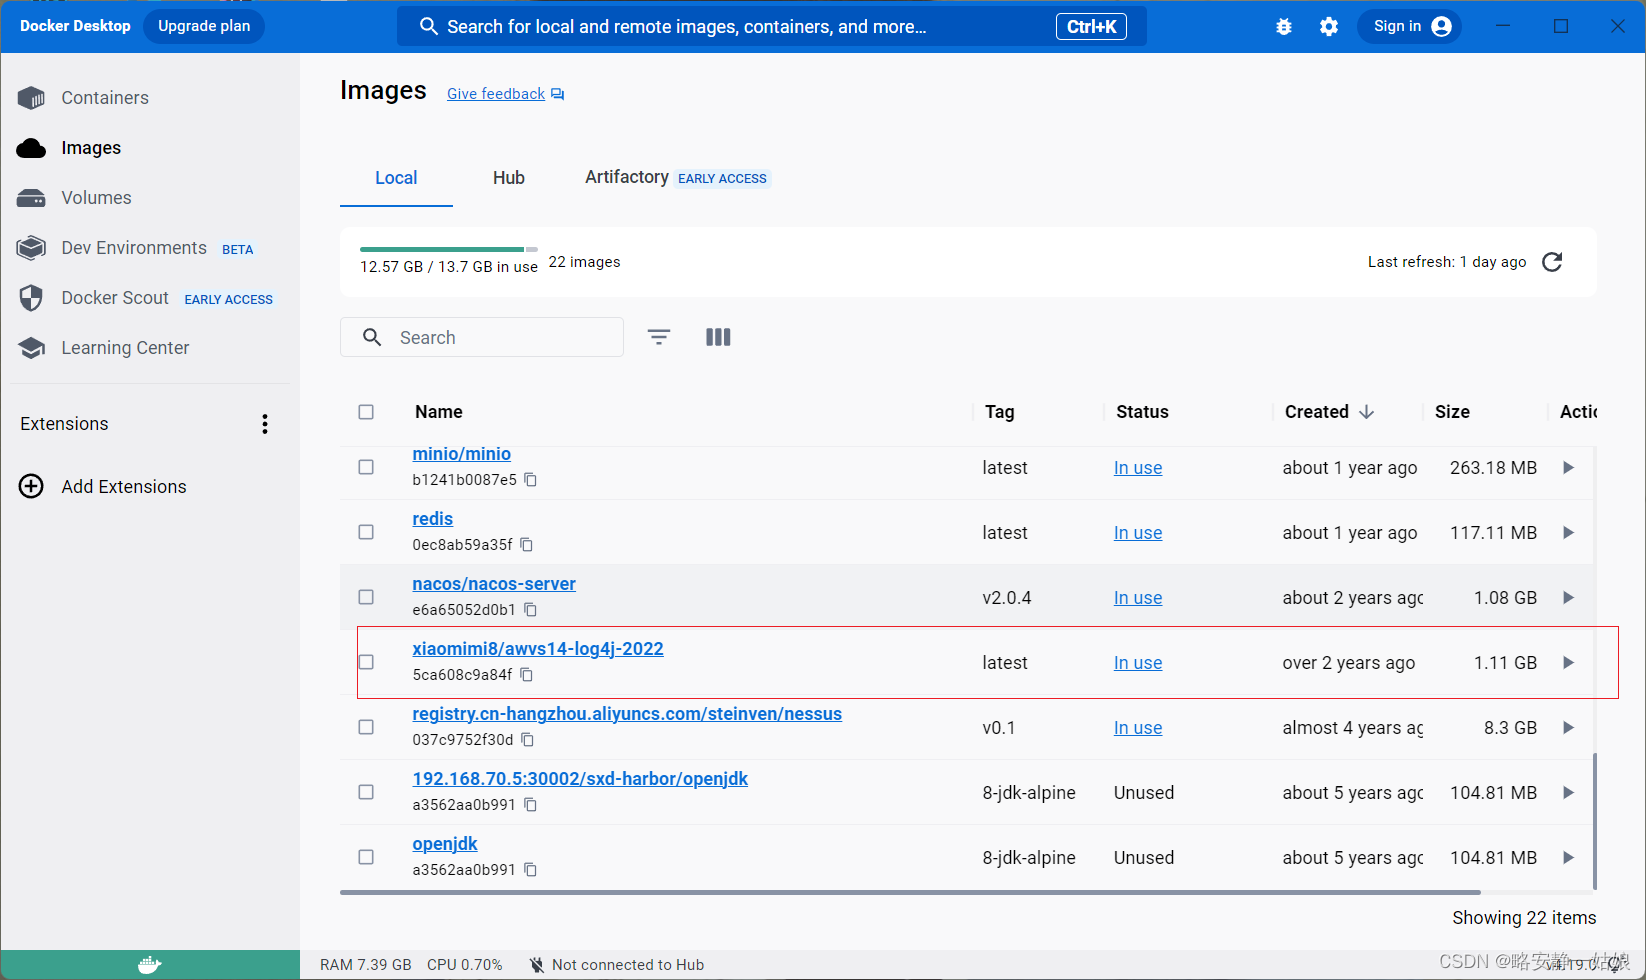This screenshot has height=980, width=1646.
Task: Click the disk usage progress bar
Action: click(449, 249)
